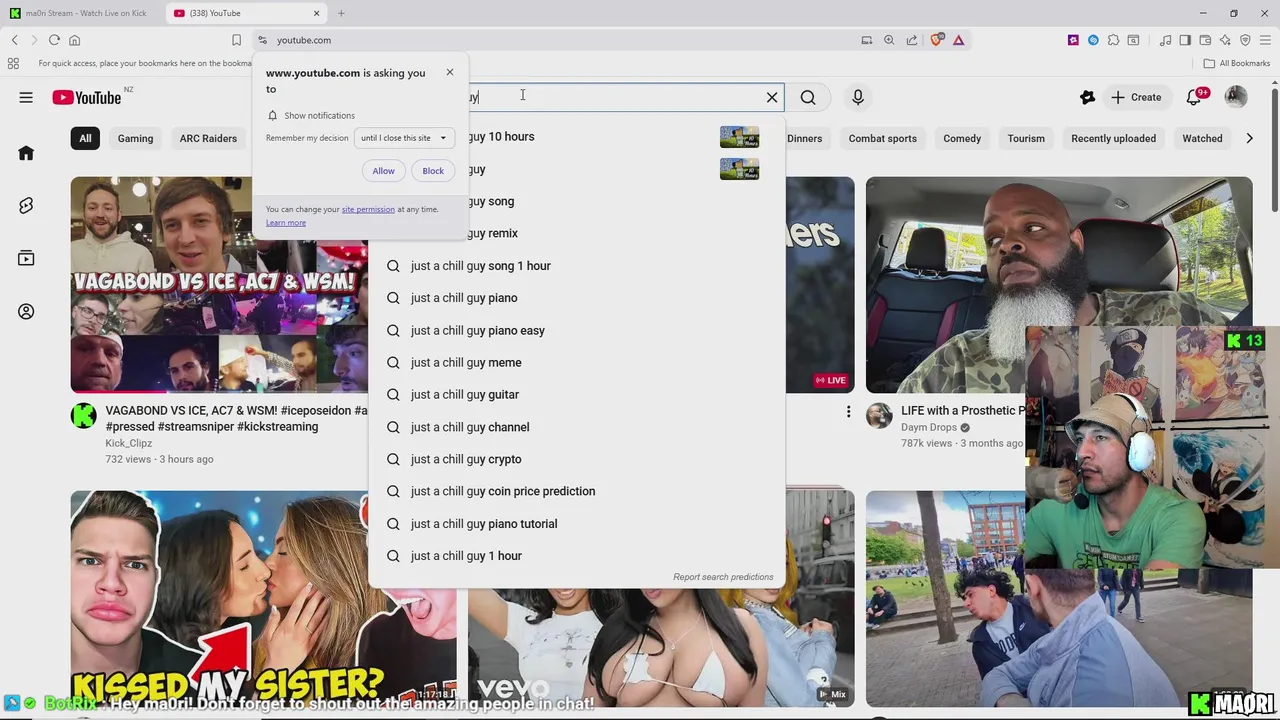Image resolution: width=1280 pixels, height=720 pixels.
Task: Click Report search predictions
Action: [723, 577]
